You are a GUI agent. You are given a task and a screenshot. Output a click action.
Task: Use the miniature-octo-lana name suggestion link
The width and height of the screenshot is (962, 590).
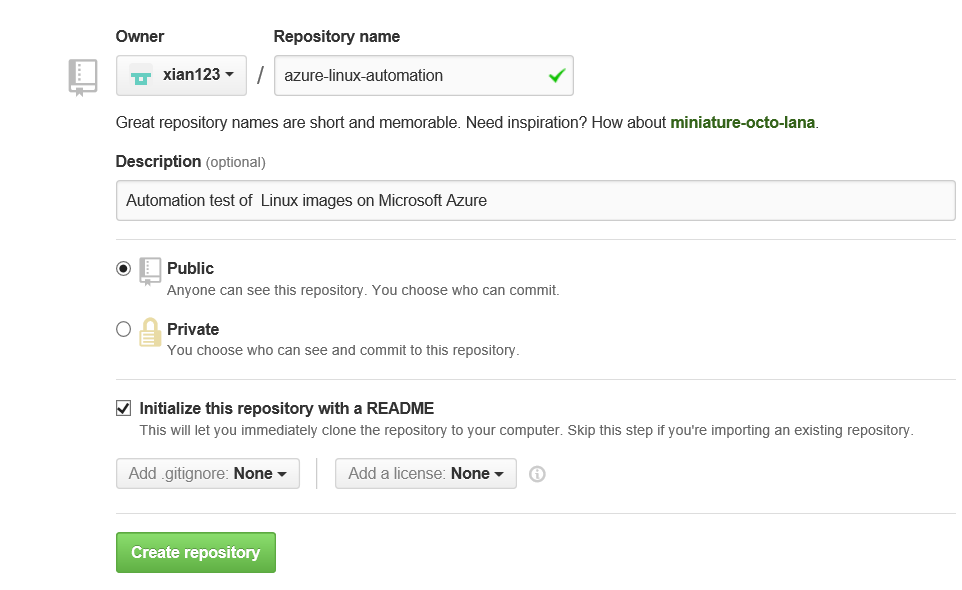point(743,123)
